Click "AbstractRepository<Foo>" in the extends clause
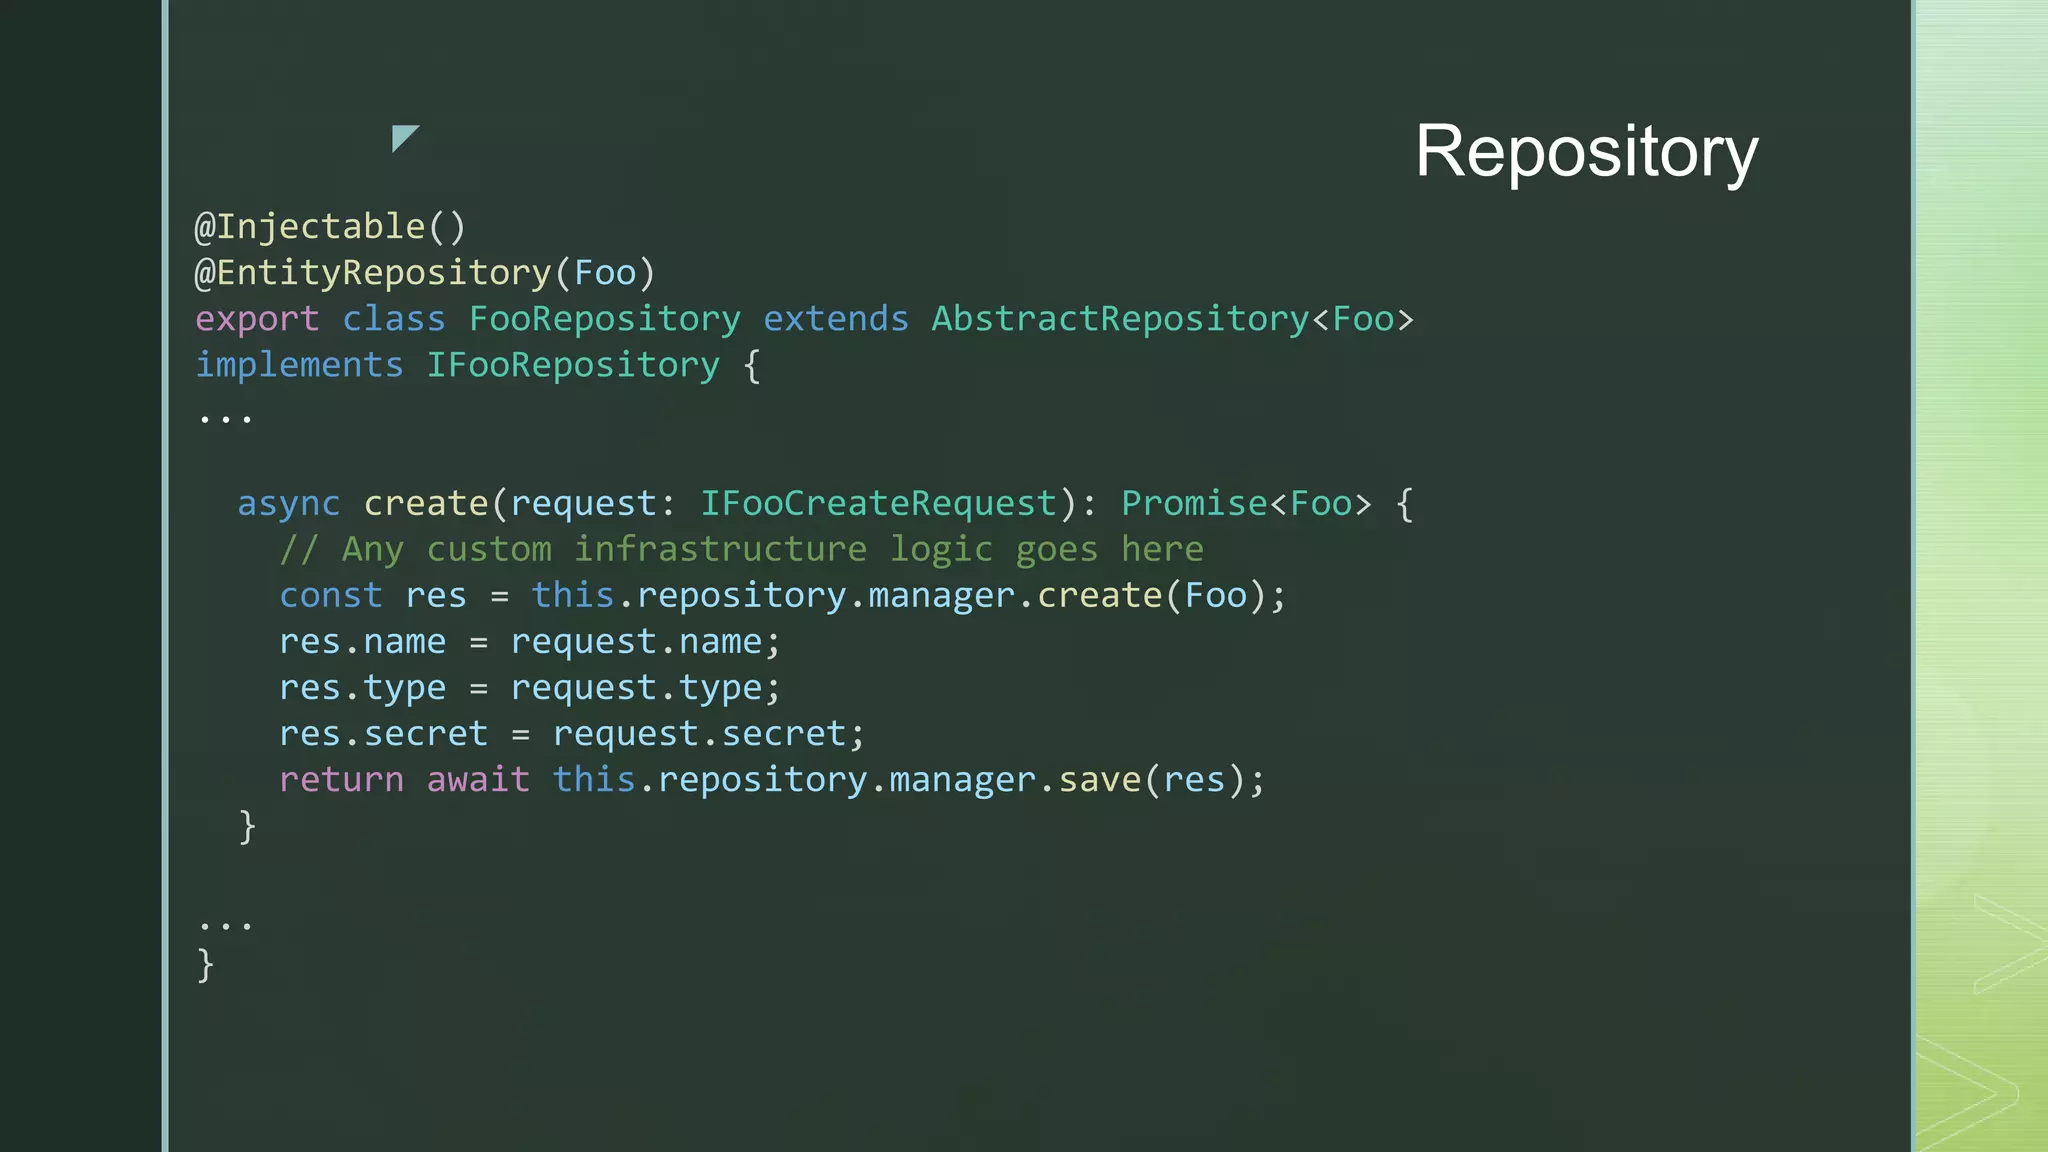Image resolution: width=2048 pixels, height=1152 pixels. (x=1173, y=319)
